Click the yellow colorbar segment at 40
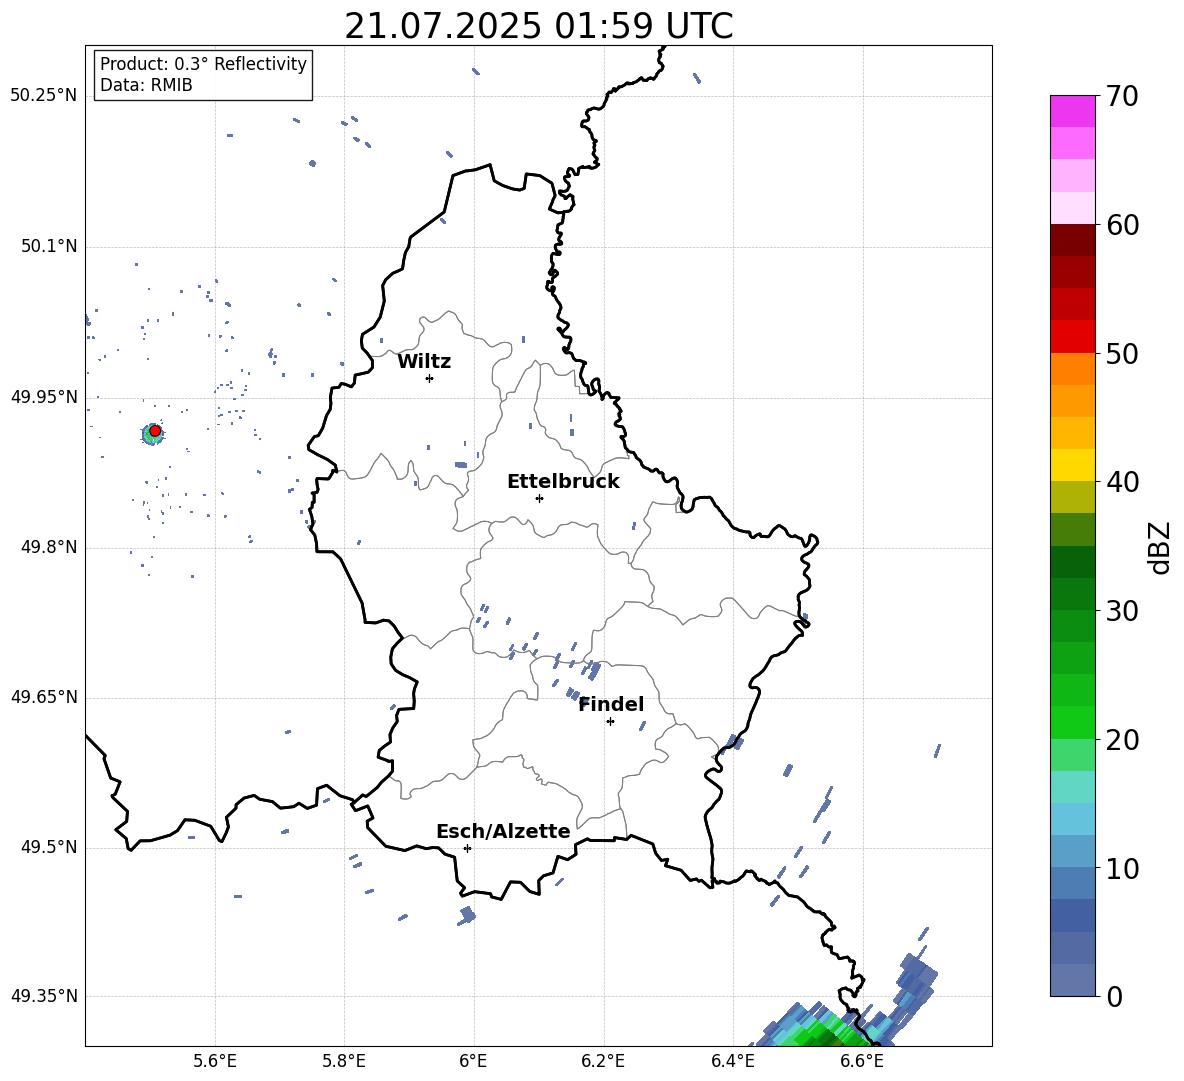Viewport: 1184px width, 1081px height. [x=1072, y=465]
